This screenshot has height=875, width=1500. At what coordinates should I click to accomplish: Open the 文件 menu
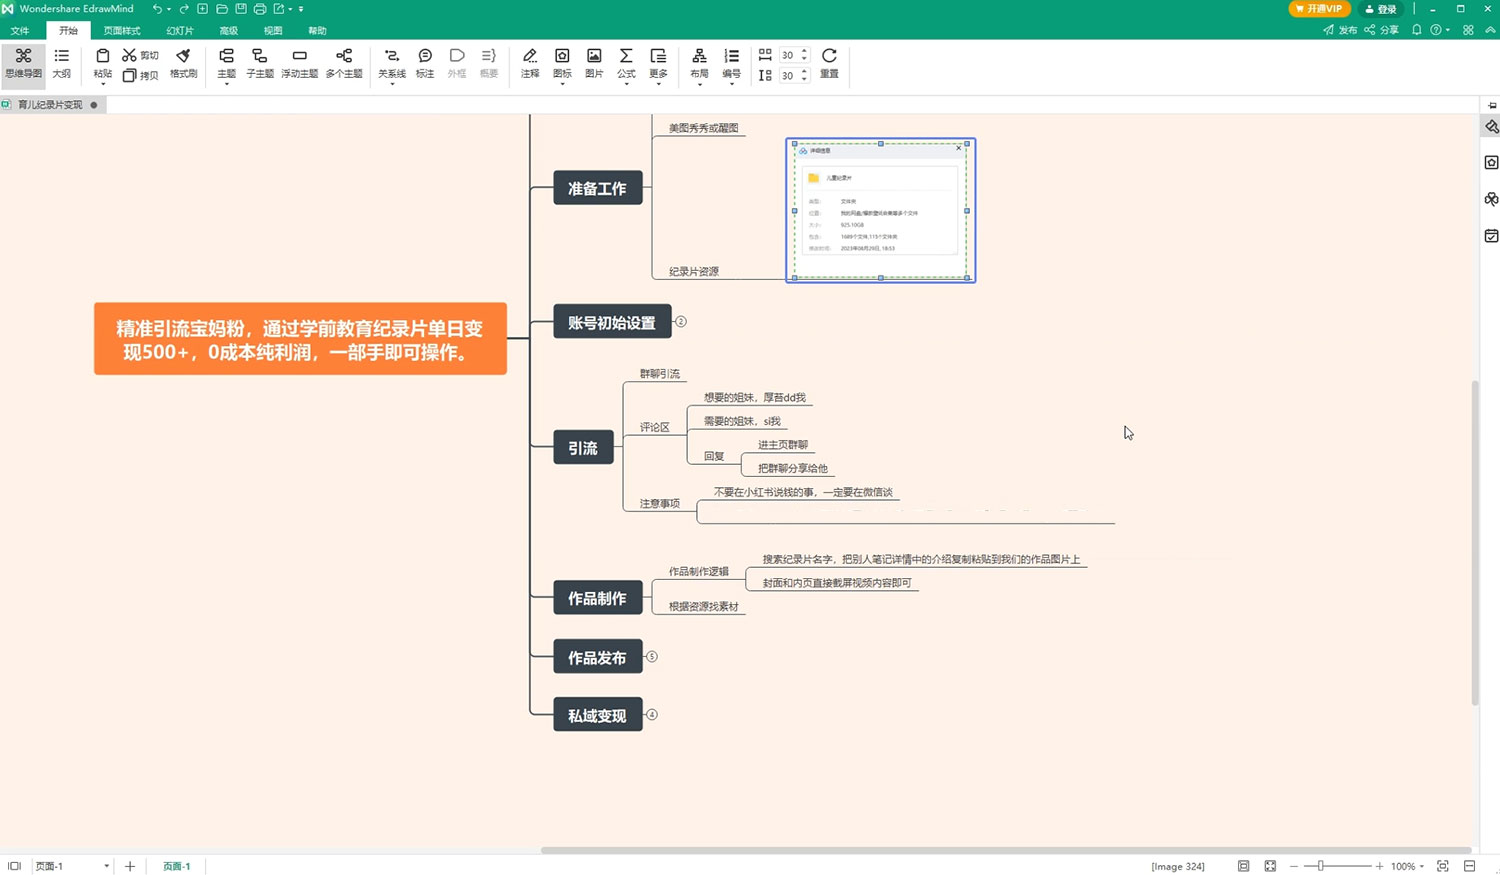coord(20,31)
